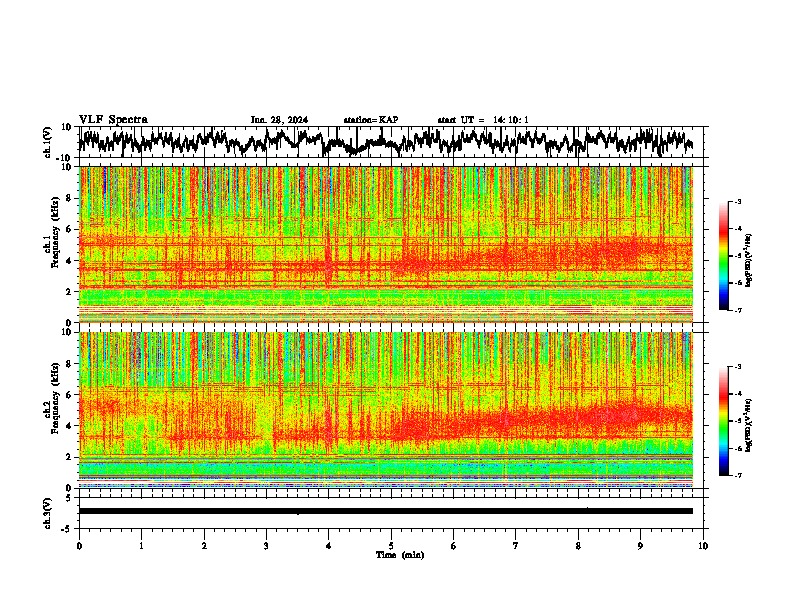
Task: Click the "ch.1(V)" waveform axis label
Action: point(48,142)
